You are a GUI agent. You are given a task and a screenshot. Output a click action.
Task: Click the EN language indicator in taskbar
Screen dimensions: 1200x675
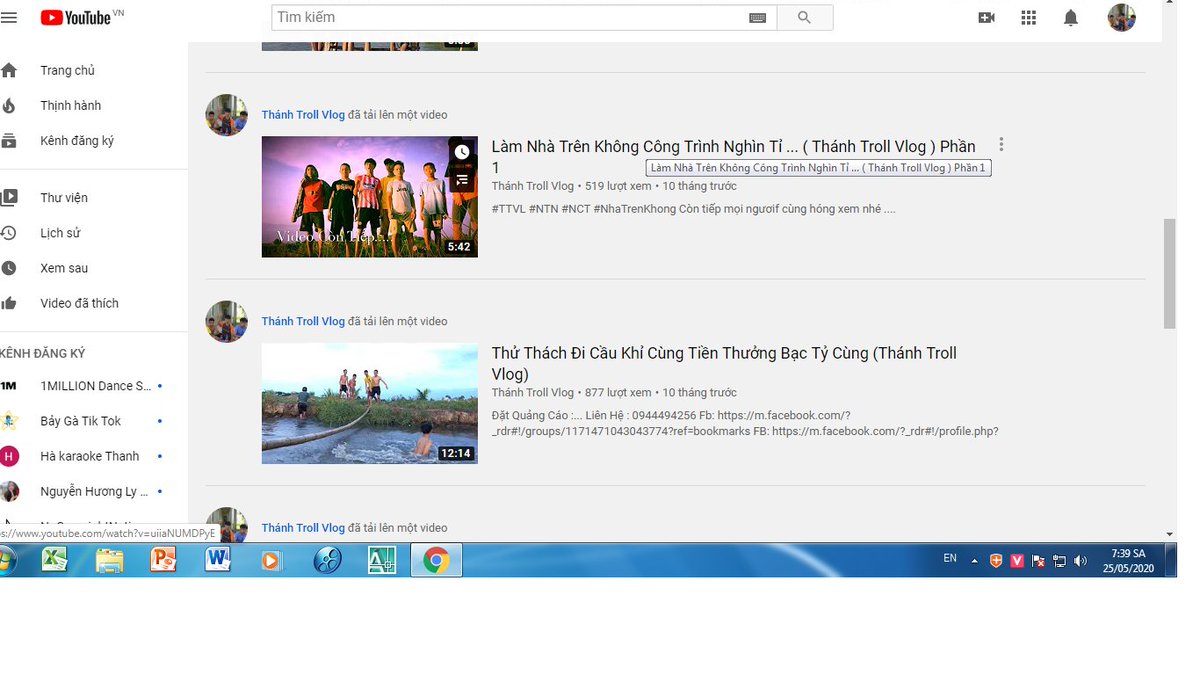(950, 558)
